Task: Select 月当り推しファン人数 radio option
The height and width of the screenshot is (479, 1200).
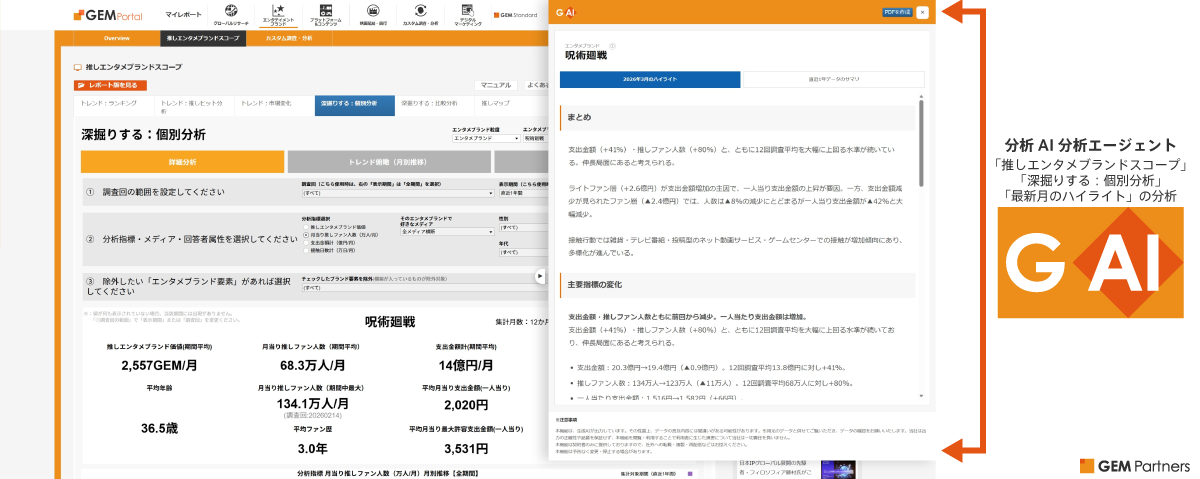Action: pyautogui.click(x=304, y=234)
